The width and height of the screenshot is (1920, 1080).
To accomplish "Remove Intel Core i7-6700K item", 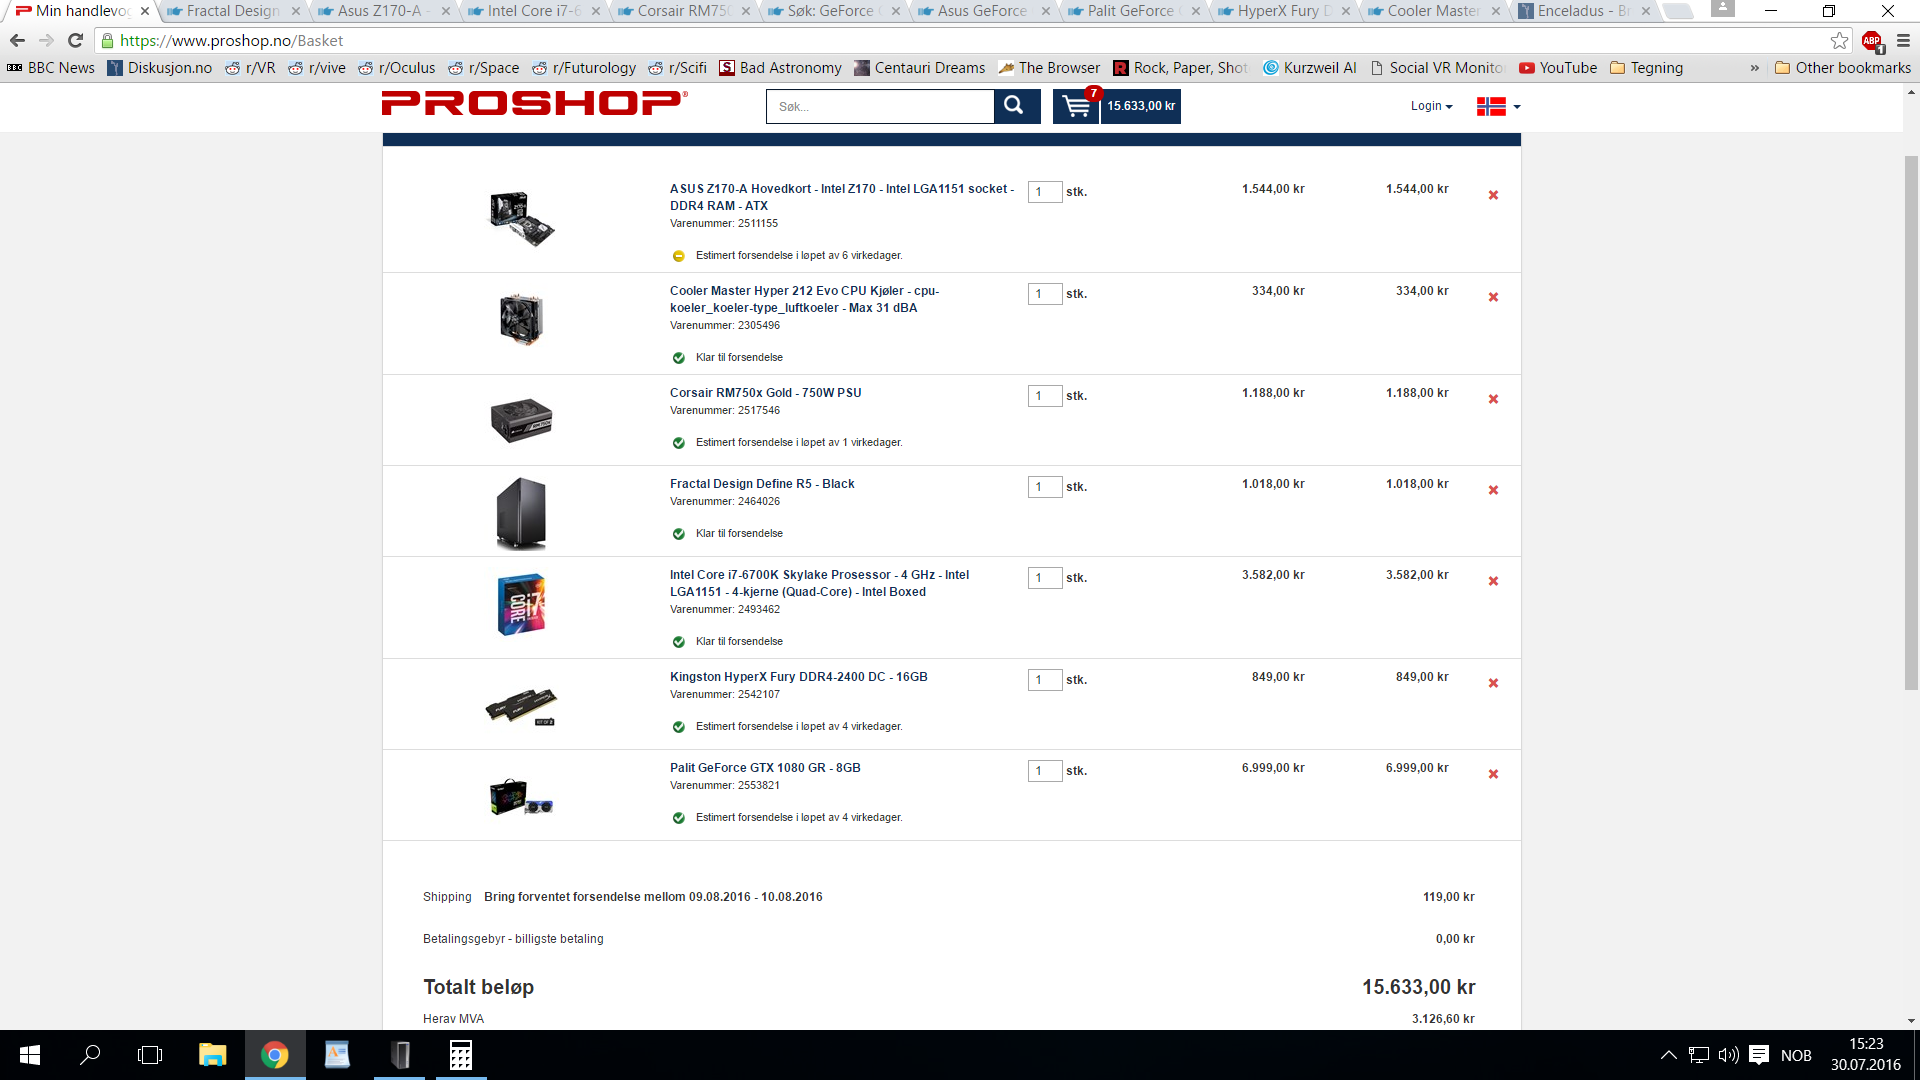I will 1493,581.
